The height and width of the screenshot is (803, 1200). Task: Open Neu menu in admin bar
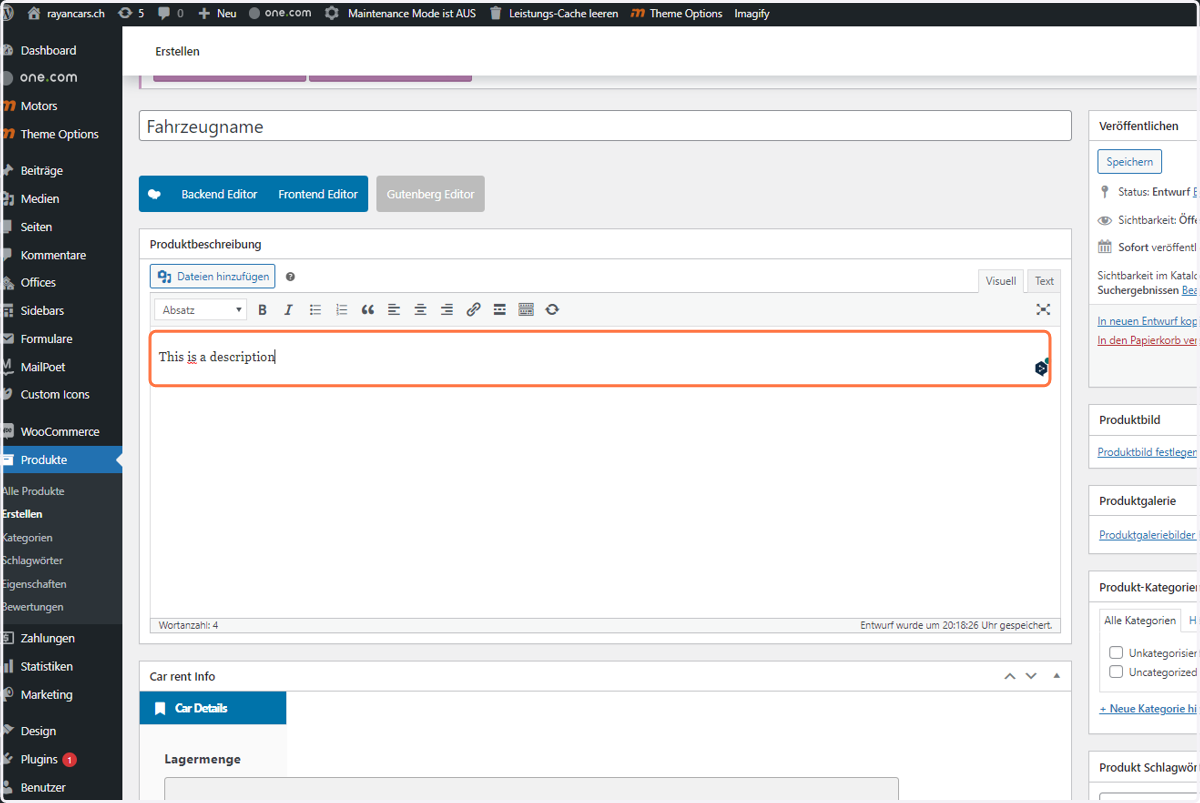(x=217, y=13)
